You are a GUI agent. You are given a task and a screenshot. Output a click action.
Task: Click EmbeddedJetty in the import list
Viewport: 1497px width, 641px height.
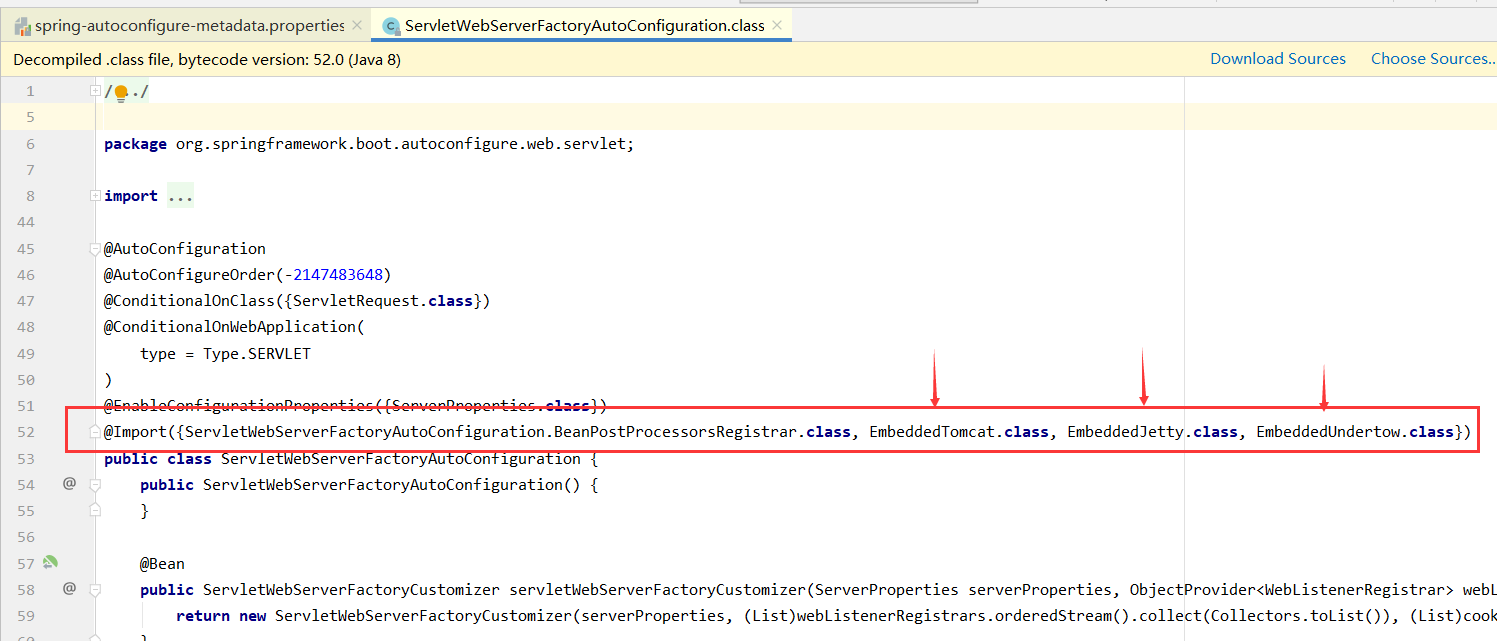(x=1126, y=432)
